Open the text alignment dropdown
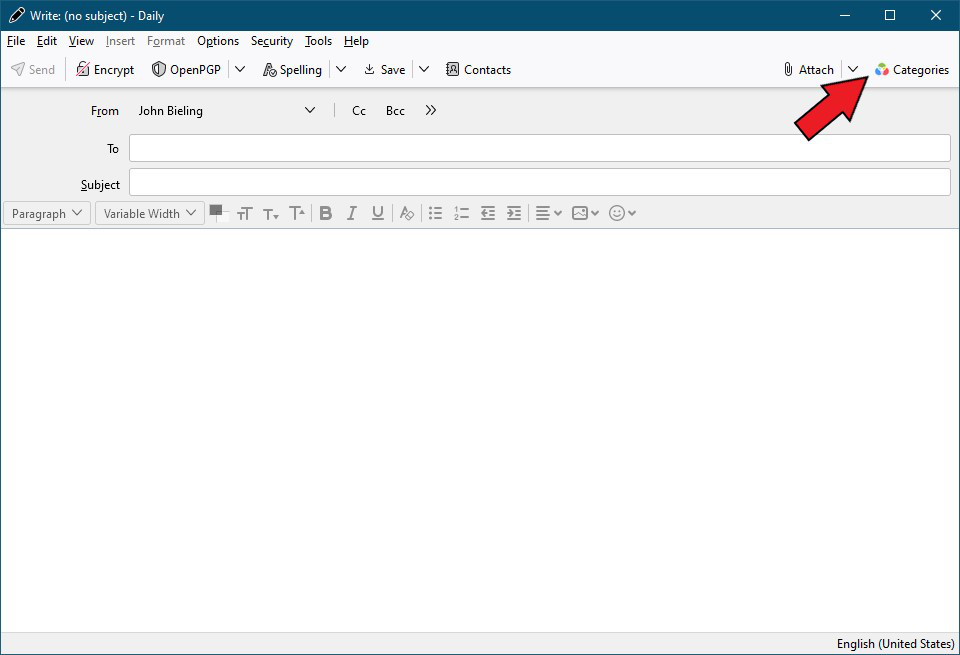Viewport: 960px width, 655px height. pyautogui.click(x=548, y=213)
